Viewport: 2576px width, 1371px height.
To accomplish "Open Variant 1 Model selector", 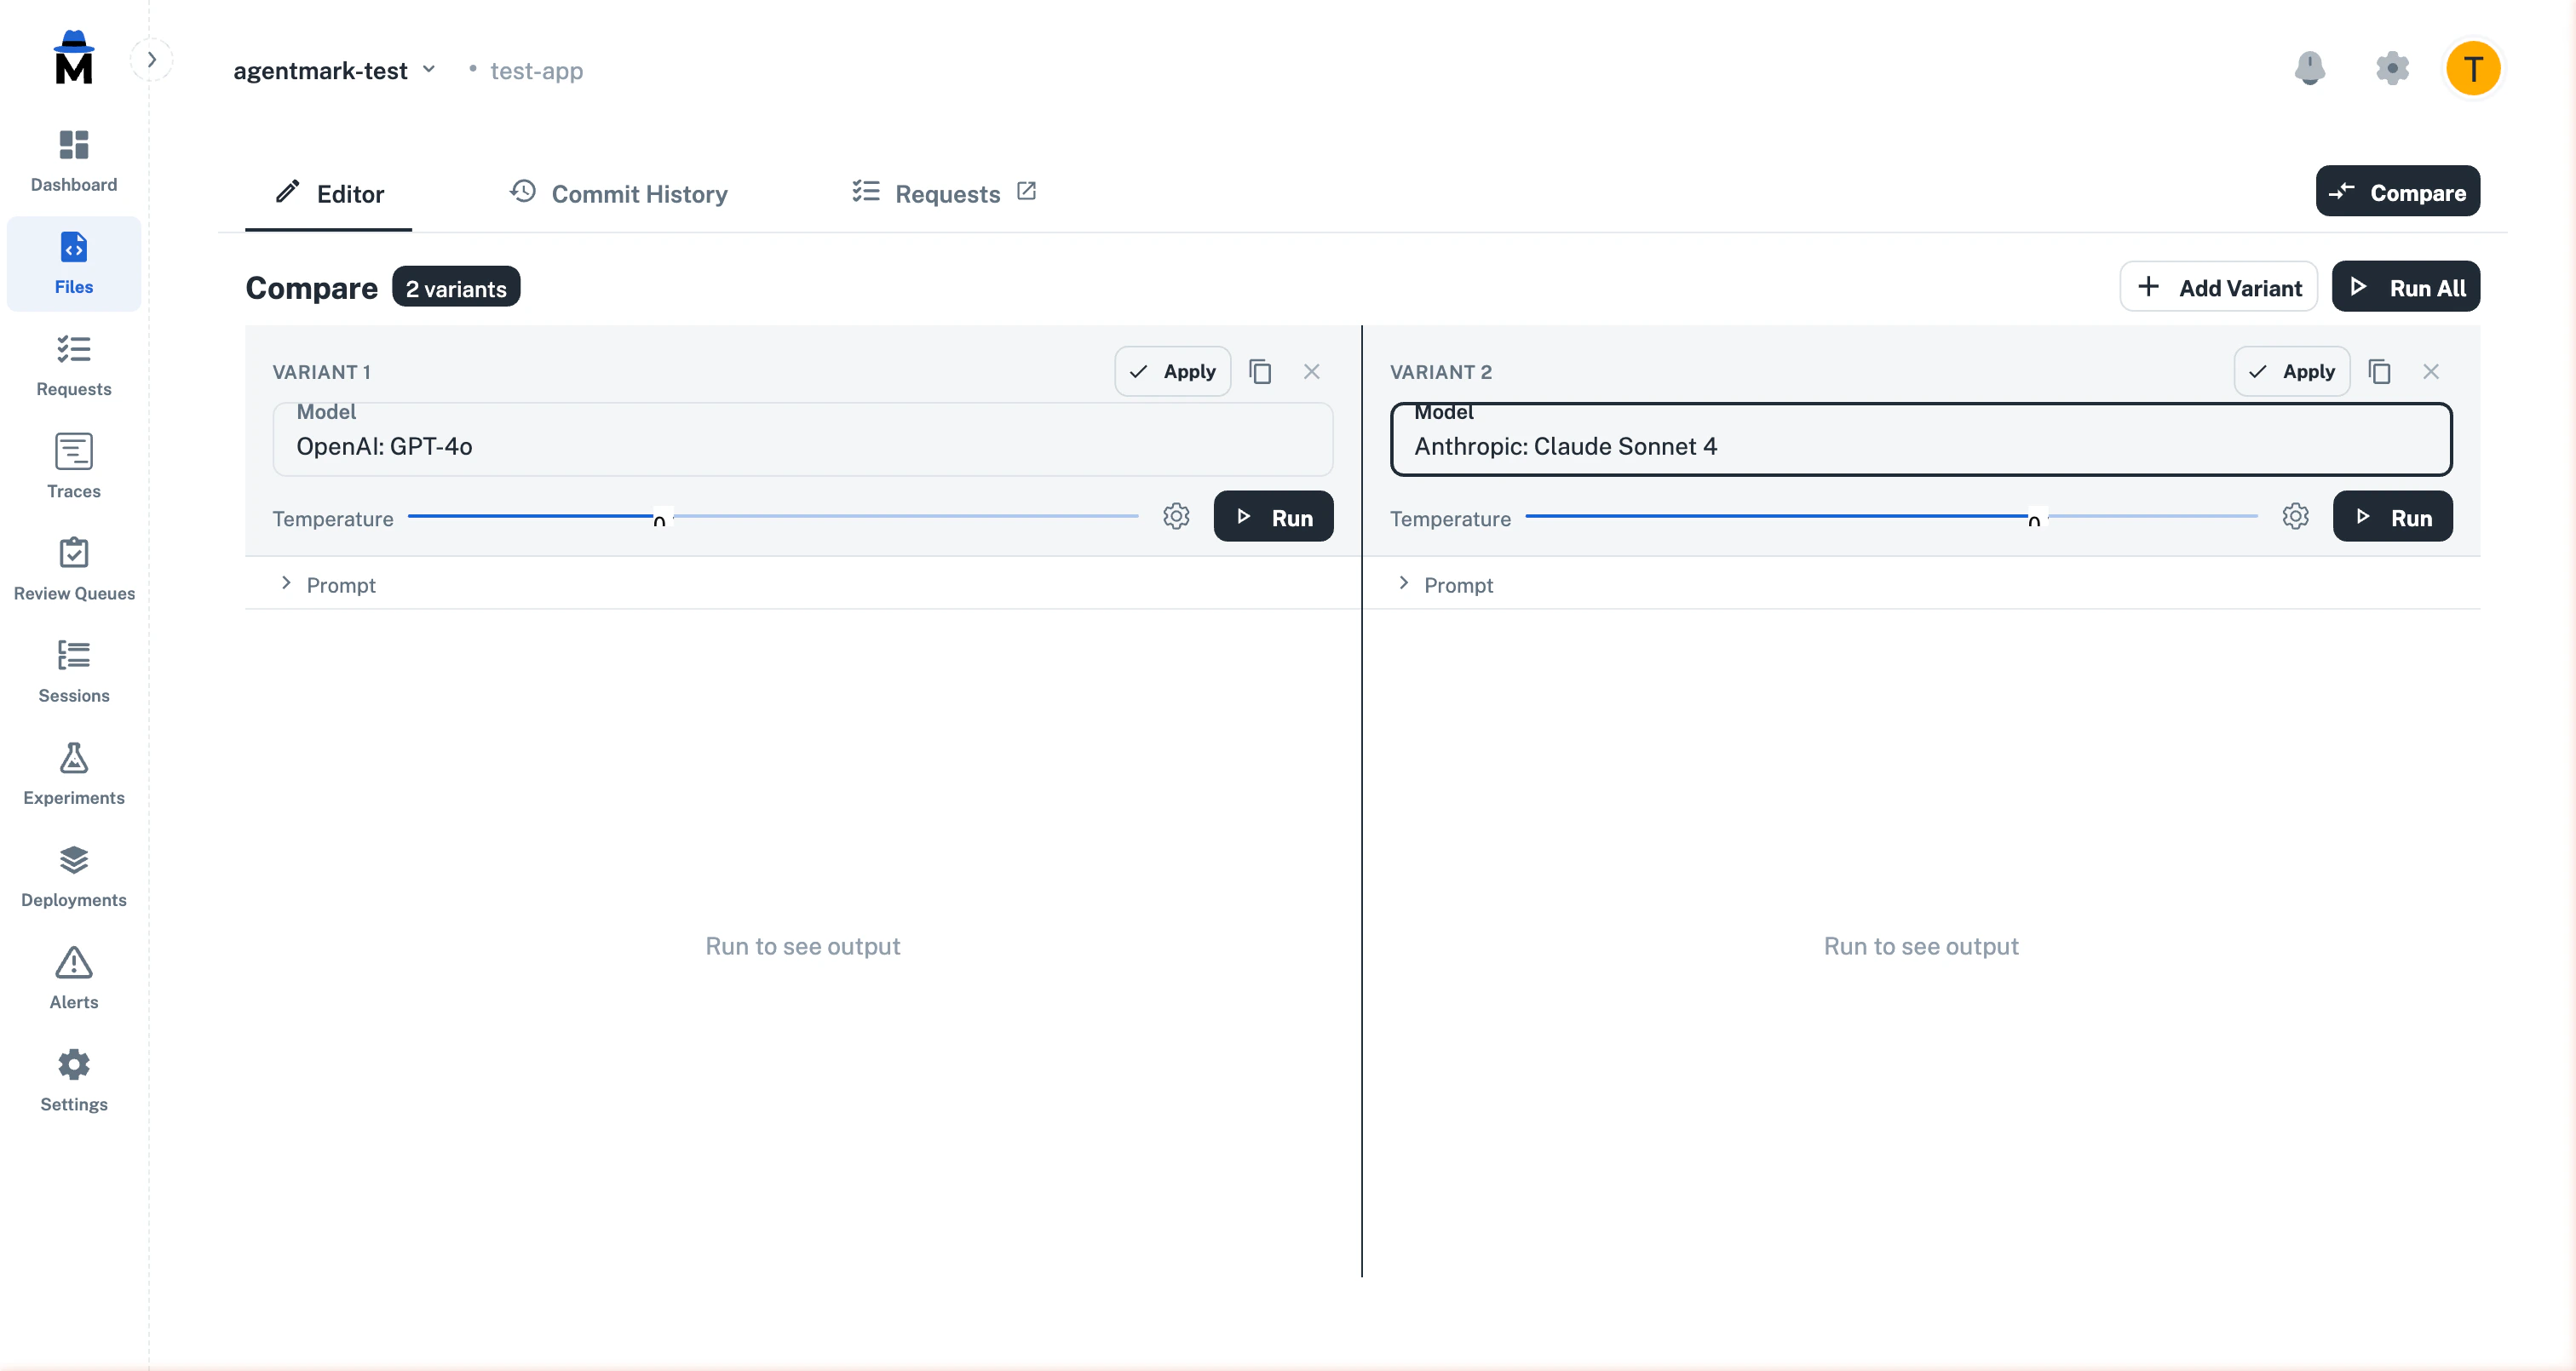I will (x=802, y=440).
